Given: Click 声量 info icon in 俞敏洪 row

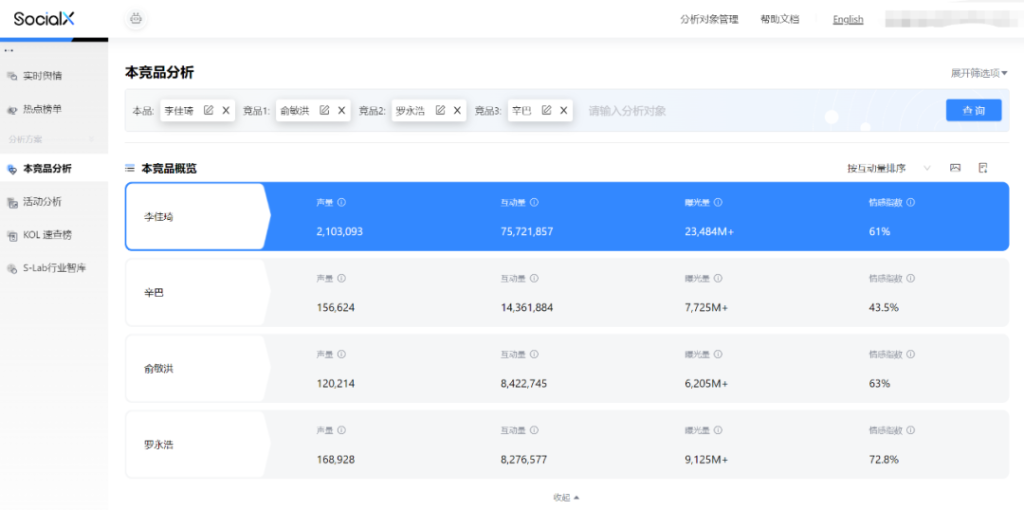Looking at the screenshot, I should point(342,354).
